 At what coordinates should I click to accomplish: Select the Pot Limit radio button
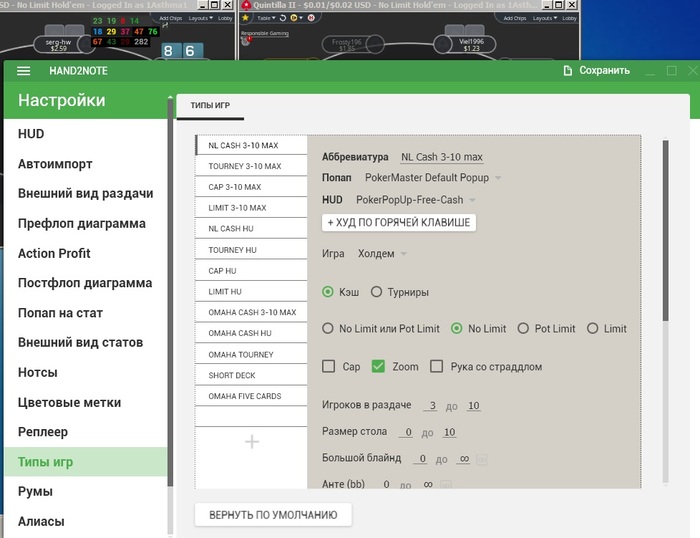tap(523, 329)
